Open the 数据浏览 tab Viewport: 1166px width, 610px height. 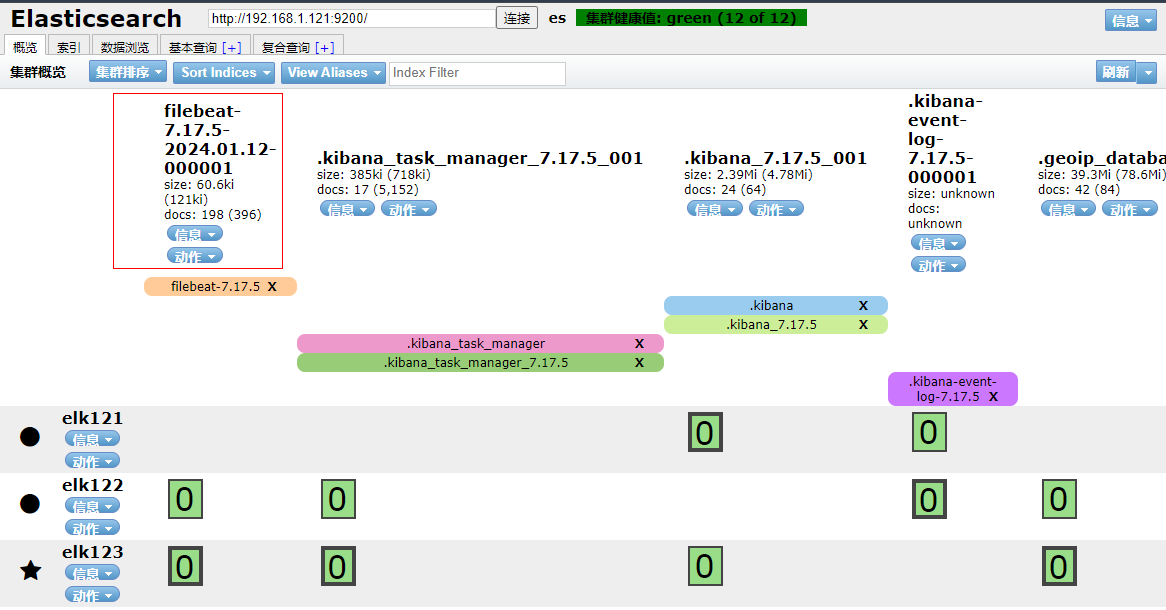(x=125, y=47)
